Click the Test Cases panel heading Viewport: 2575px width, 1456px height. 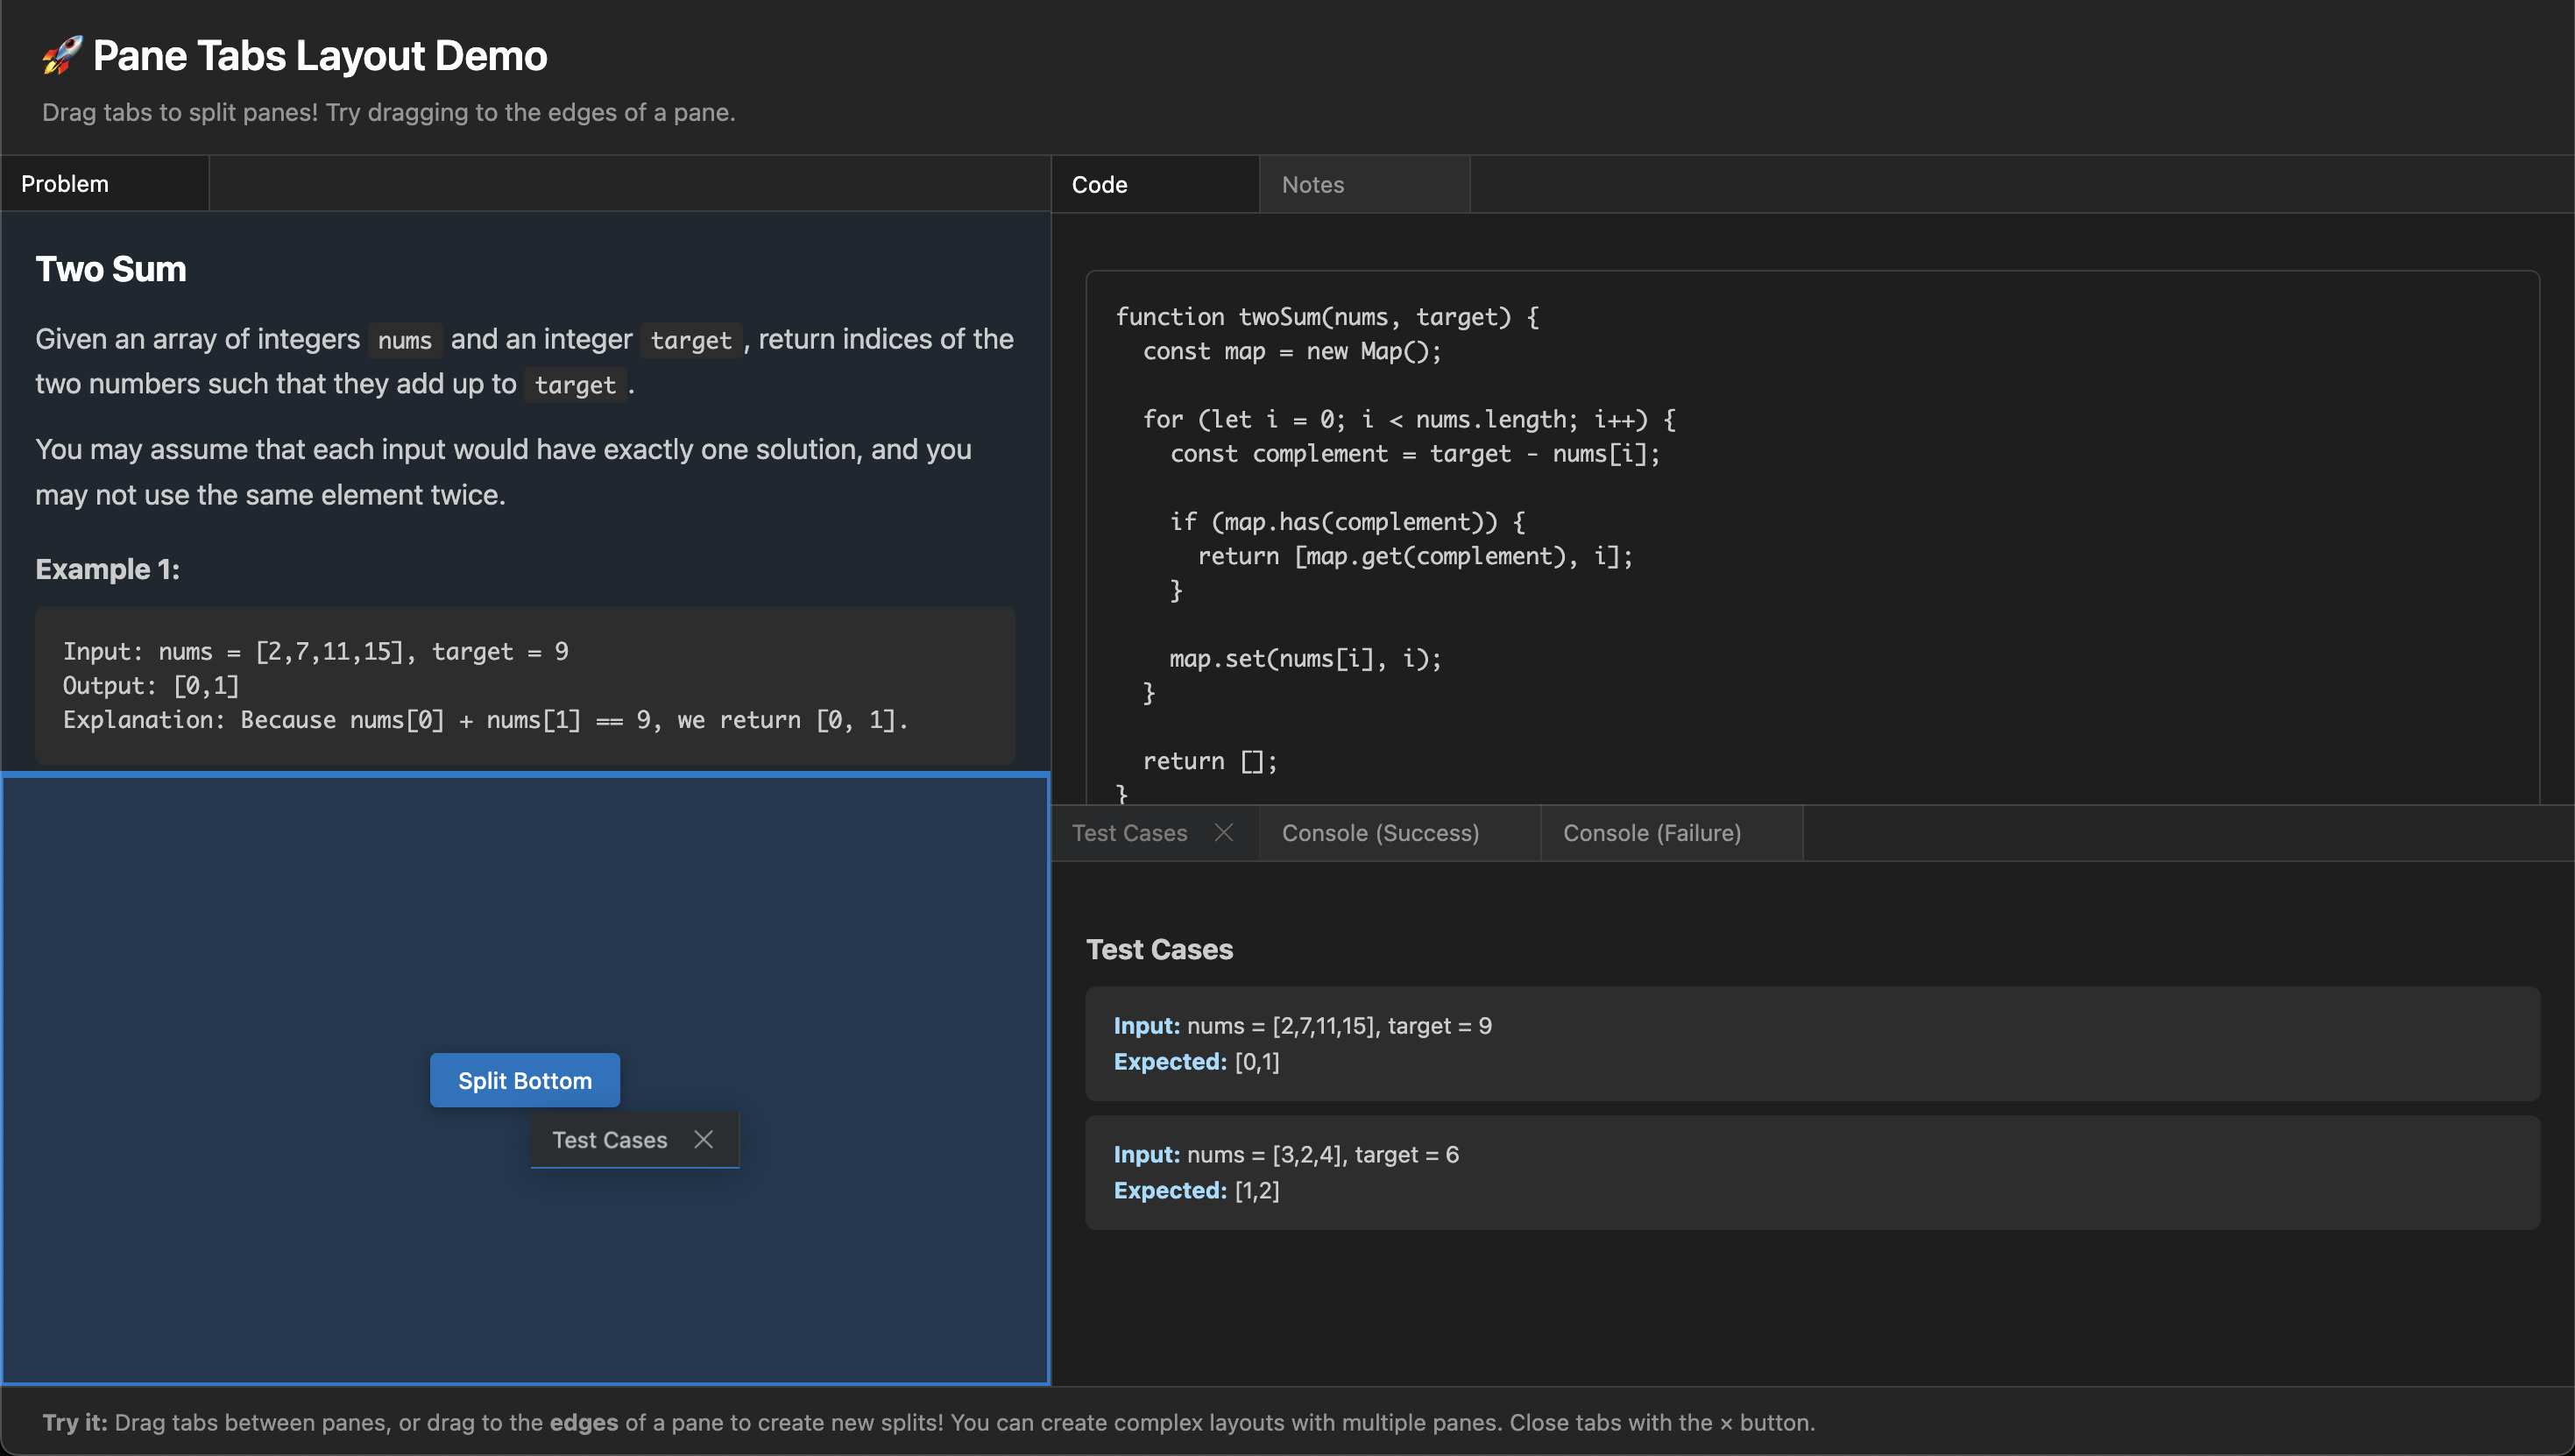point(1159,948)
